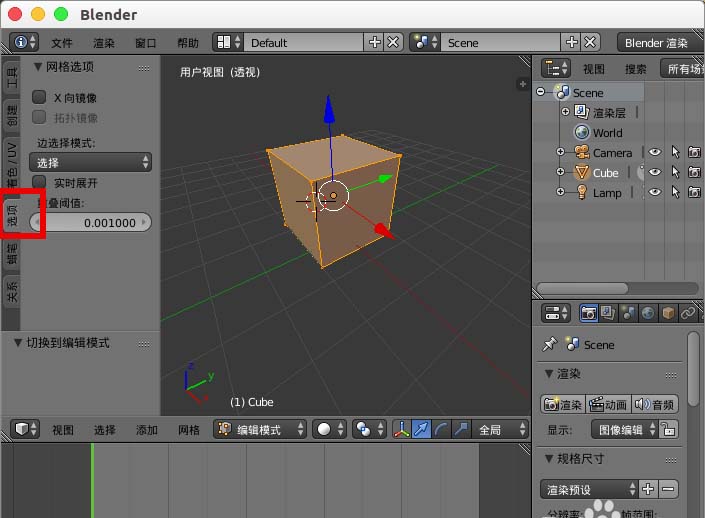Collapse the Scene tree in outliner
The width and height of the screenshot is (705, 518).
point(541,92)
